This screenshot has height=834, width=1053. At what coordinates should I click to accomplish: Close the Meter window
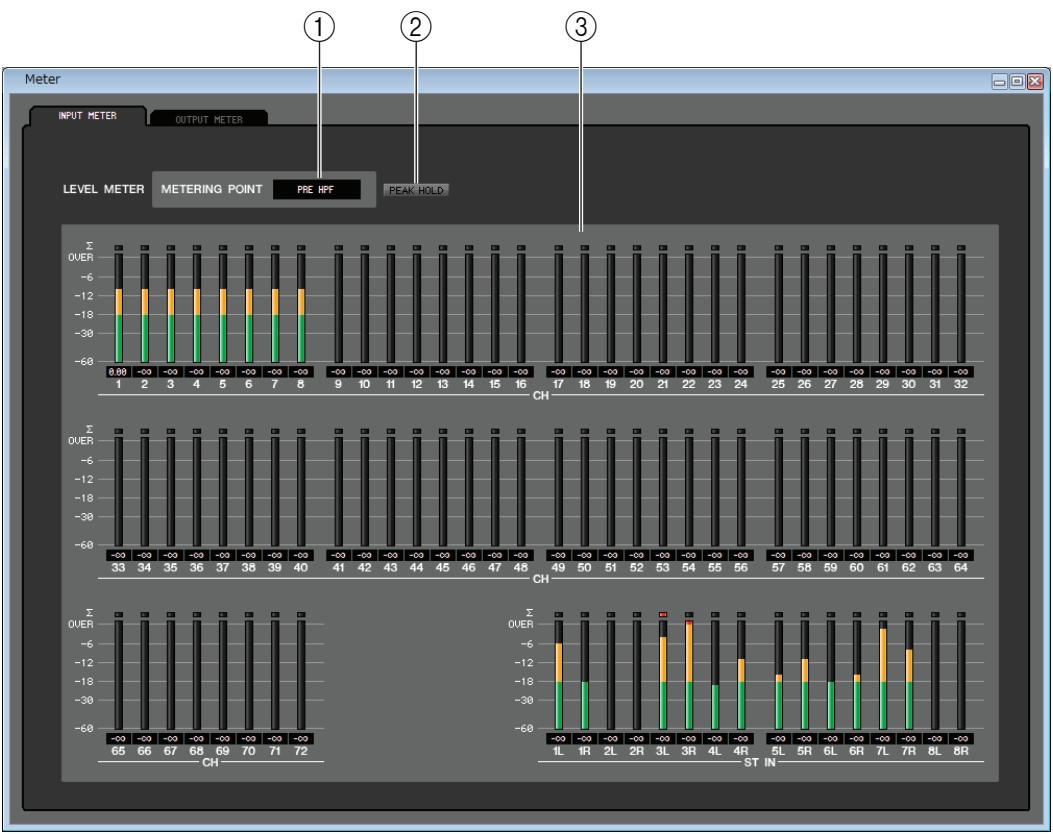(1036, 81)
